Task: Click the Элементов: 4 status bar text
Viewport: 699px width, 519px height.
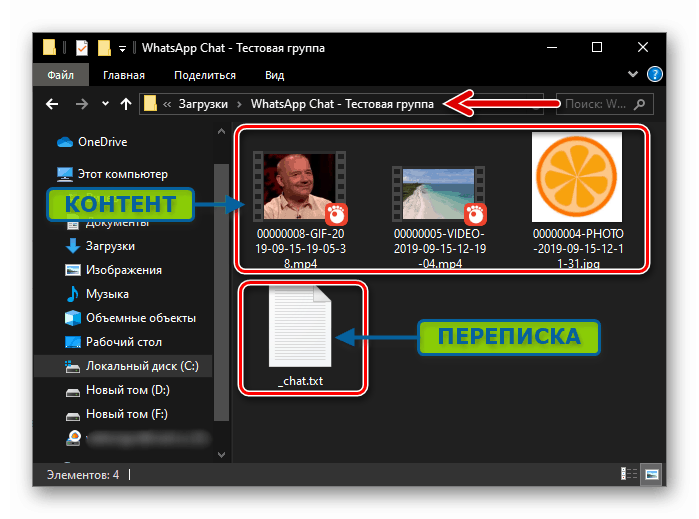Action: [83, 475]
